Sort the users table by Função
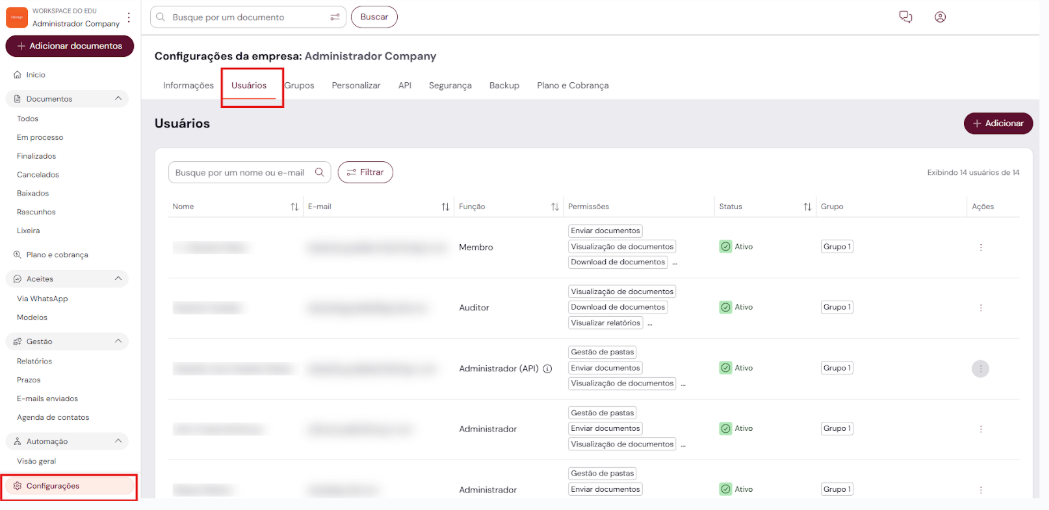This screenshot has width=1049, height=510. [555, 207]
